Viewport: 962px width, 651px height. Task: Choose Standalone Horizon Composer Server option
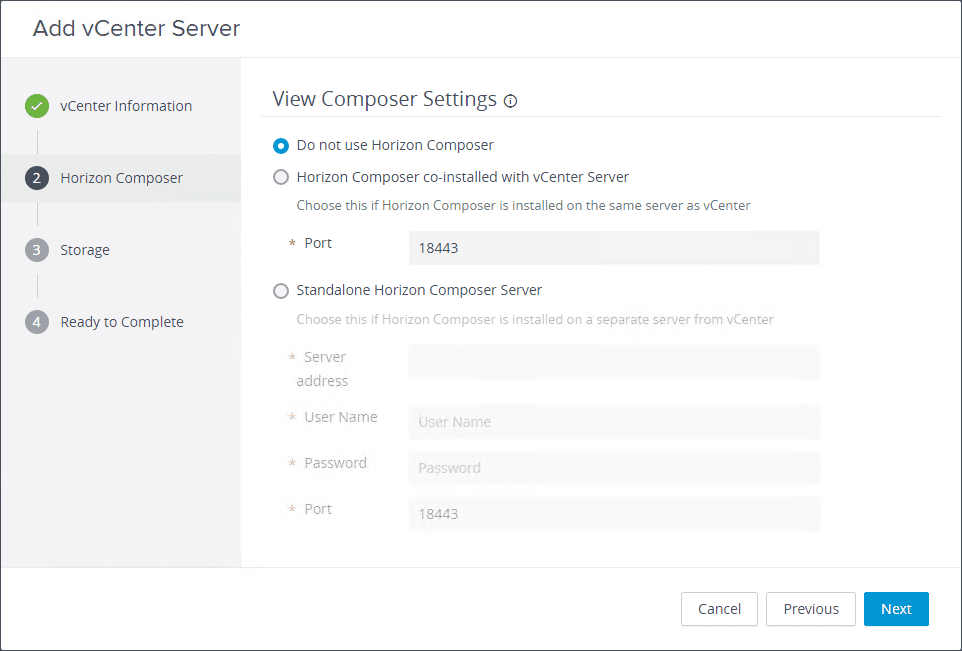coord(281,290)
